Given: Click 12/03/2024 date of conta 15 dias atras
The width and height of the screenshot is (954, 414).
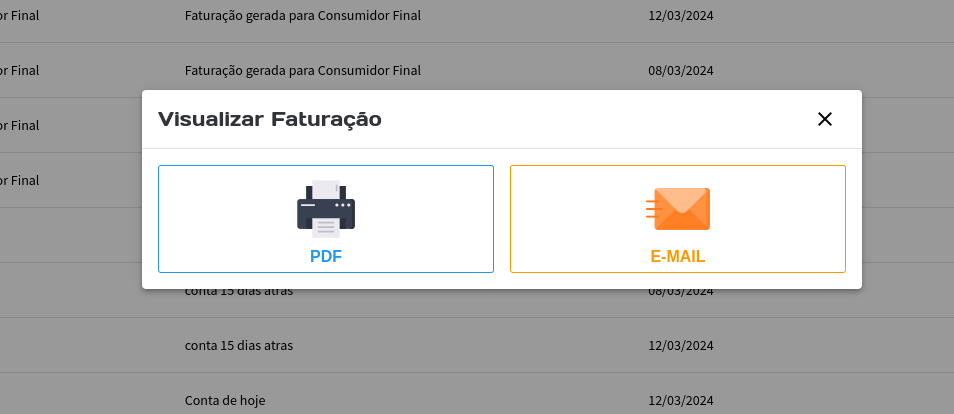Looking at the screenshot, I should 681,345.
